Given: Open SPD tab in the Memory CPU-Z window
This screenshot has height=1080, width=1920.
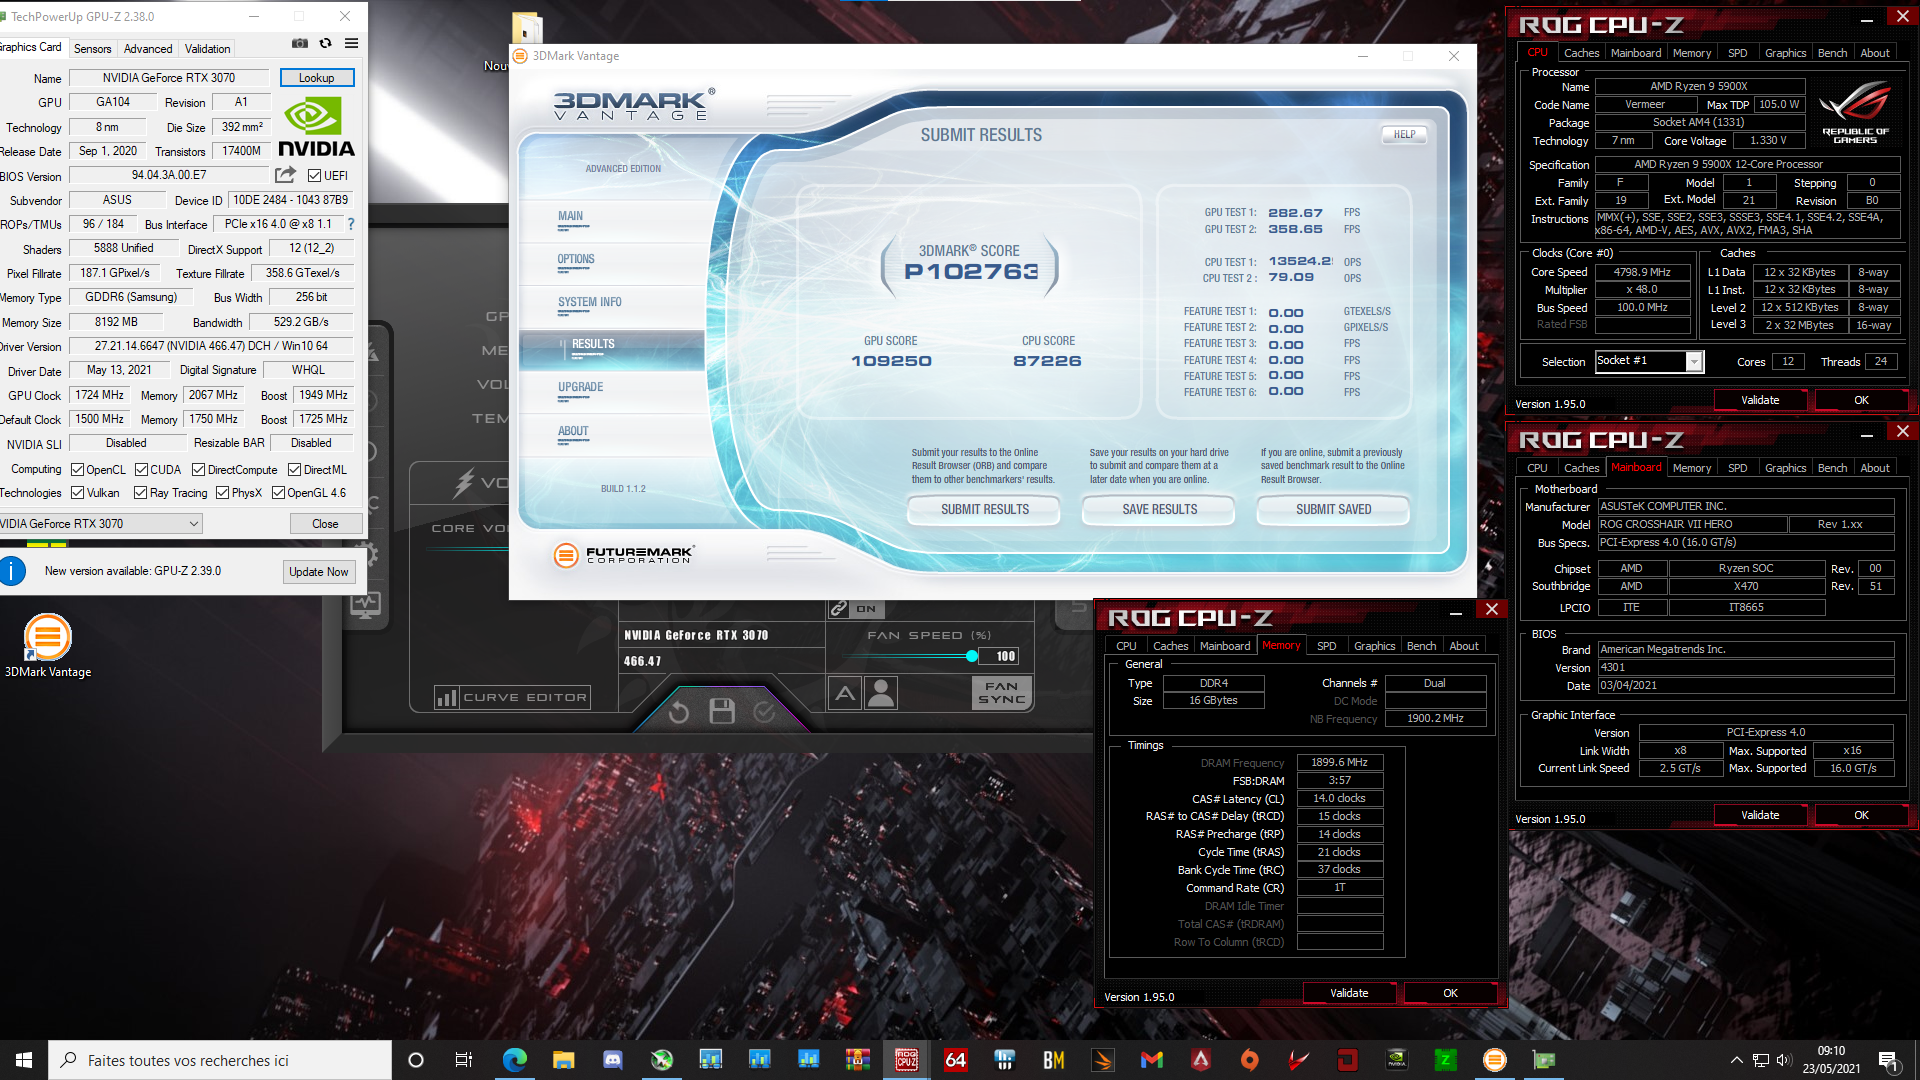Looking at the screenshot, I should coord(1326,646).
